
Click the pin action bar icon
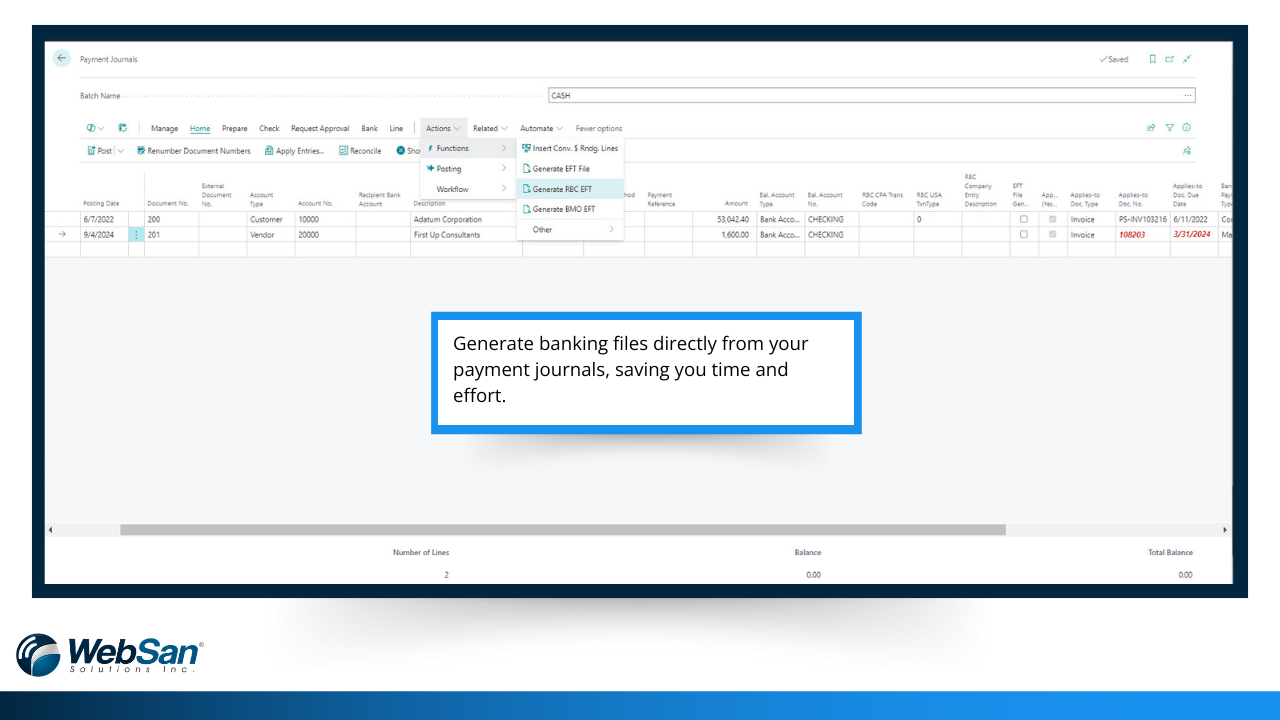click(1187, 151)
